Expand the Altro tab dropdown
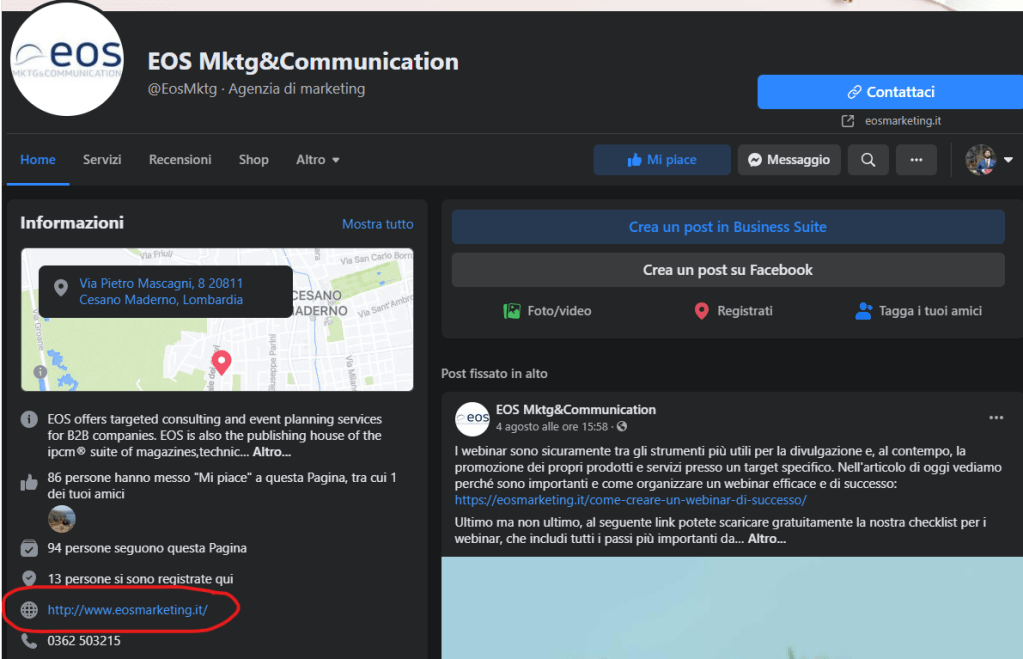The height and width of the screenshot is (659, 1023). point(318,160)
